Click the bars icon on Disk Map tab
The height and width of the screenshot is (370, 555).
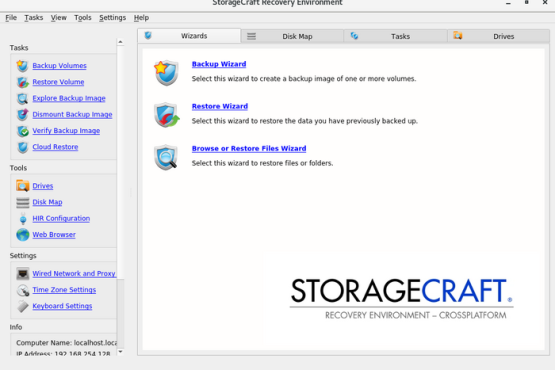(251, 36)
